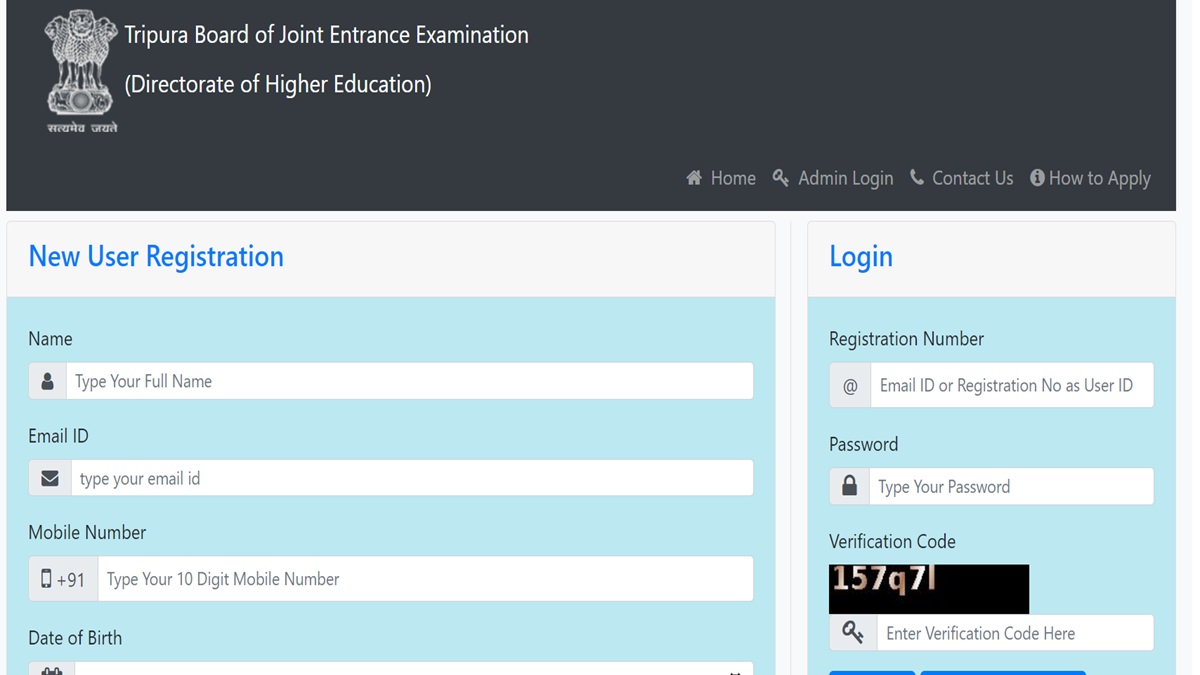Open the Admin Login page
The width and height of the screenshot is (1200, 675).
tap(845, 178)
